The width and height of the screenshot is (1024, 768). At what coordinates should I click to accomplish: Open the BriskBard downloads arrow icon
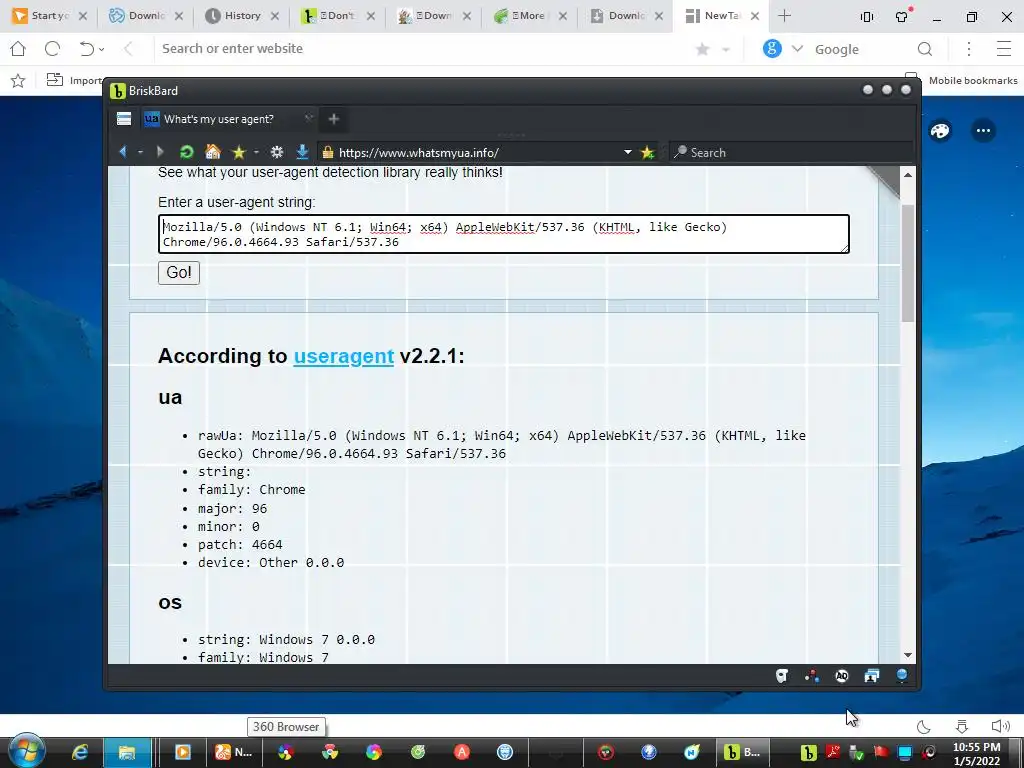(x=302, y=152)
